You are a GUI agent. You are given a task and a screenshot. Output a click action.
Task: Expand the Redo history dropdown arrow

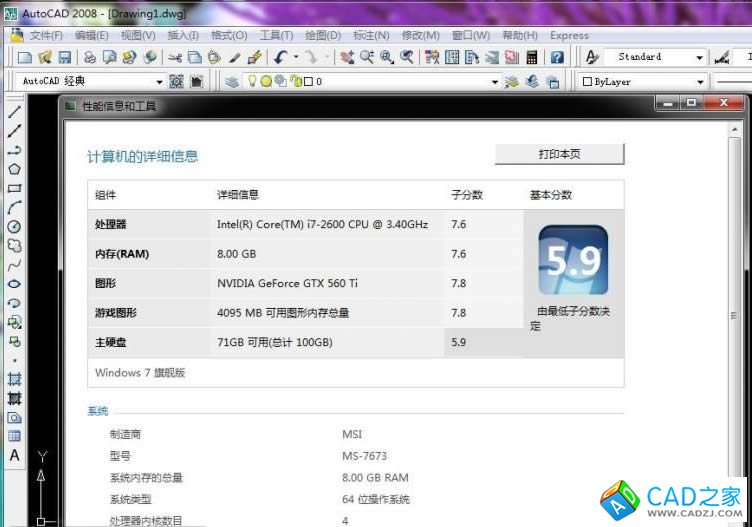pos(327,58)
